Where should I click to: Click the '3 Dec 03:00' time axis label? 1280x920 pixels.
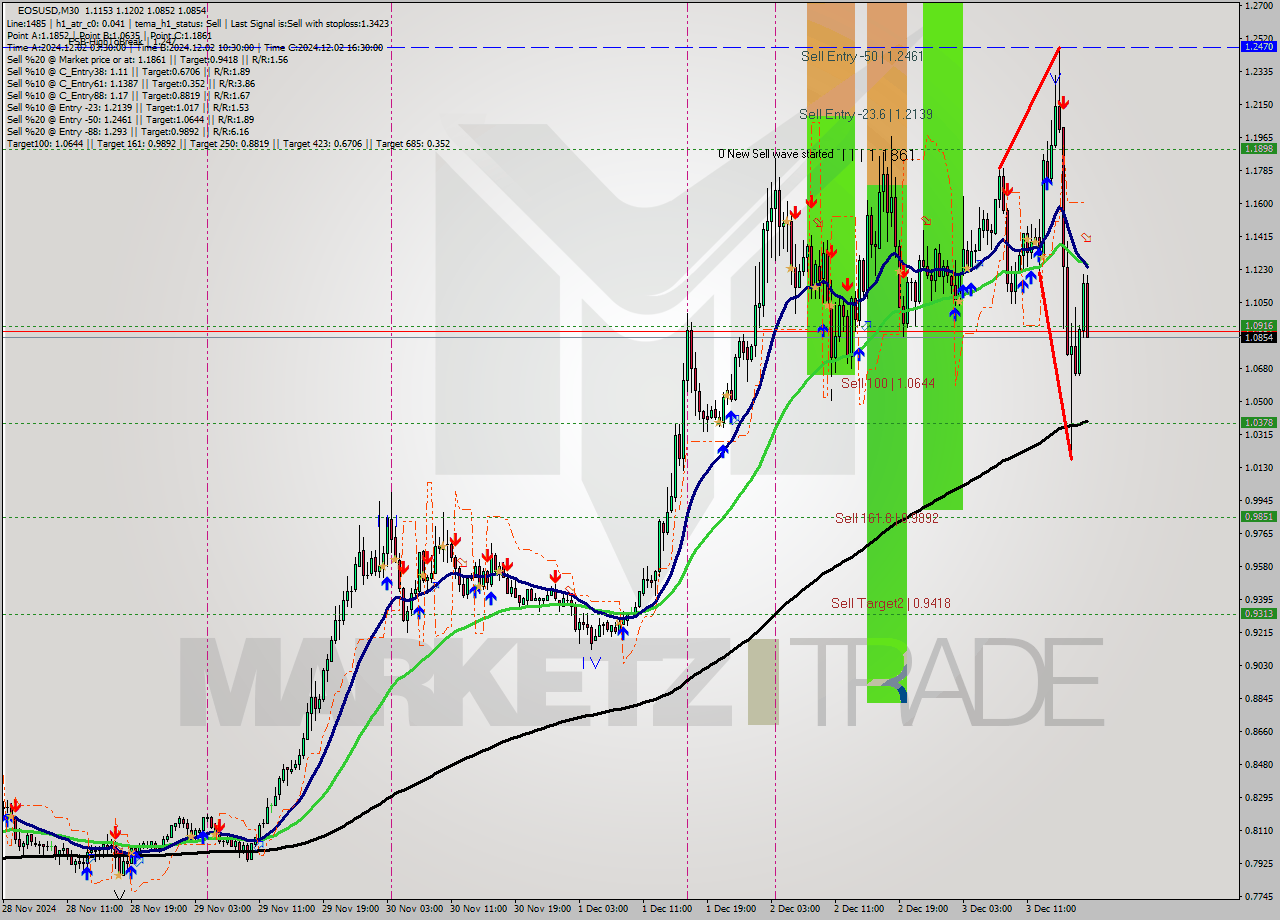(988, 909)
